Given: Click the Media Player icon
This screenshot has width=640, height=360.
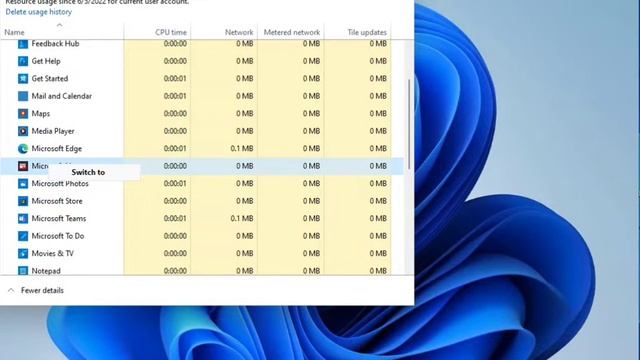Looking at the screenshot, I should point(23,131).
